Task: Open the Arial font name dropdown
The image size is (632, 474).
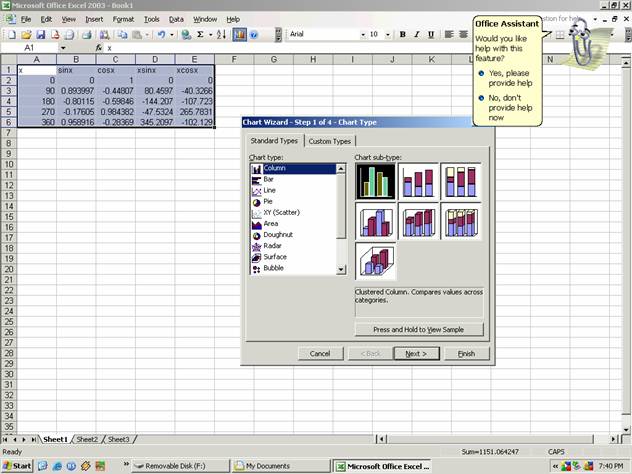Action: [362, 35]
